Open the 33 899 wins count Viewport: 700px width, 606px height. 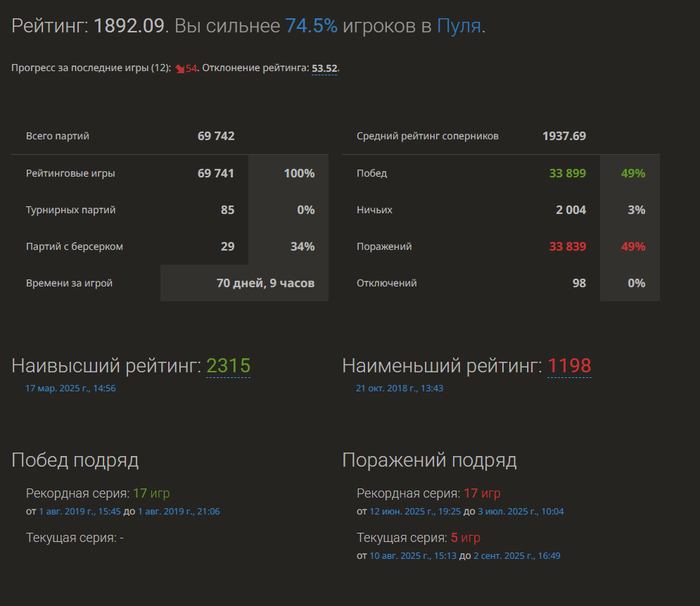567,173
